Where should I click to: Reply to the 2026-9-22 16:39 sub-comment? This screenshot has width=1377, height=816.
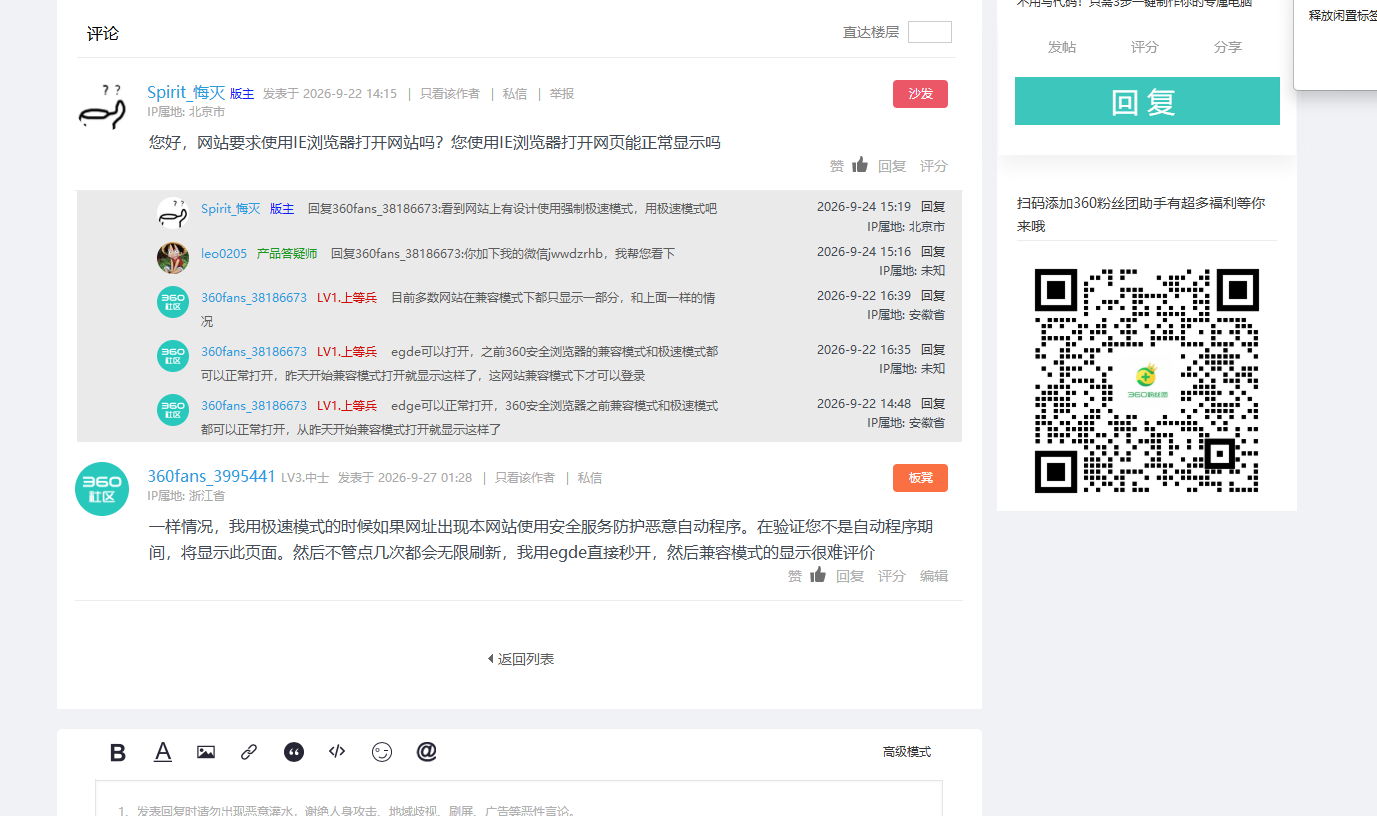[933, 296]
